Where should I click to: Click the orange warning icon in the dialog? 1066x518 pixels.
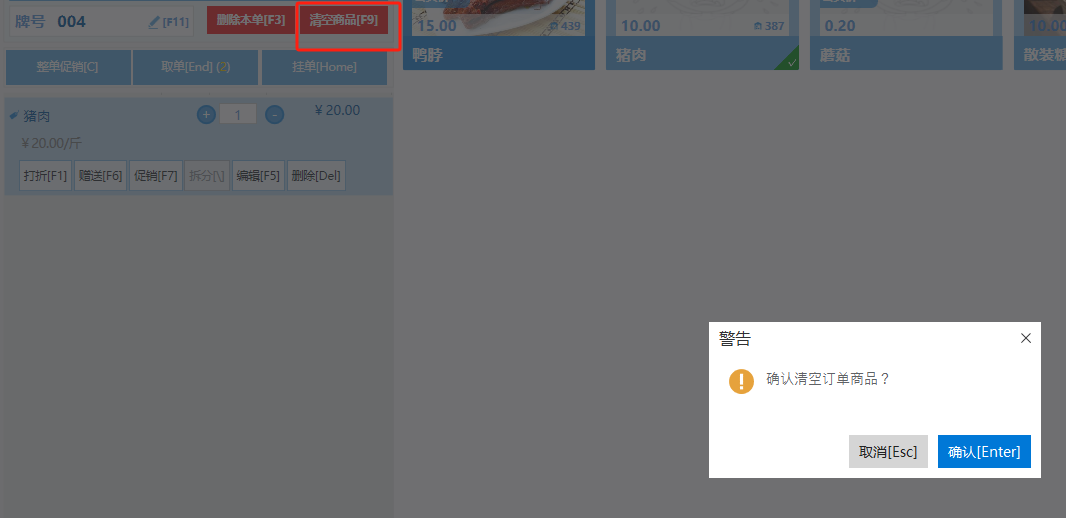click(x=741, y=381)
